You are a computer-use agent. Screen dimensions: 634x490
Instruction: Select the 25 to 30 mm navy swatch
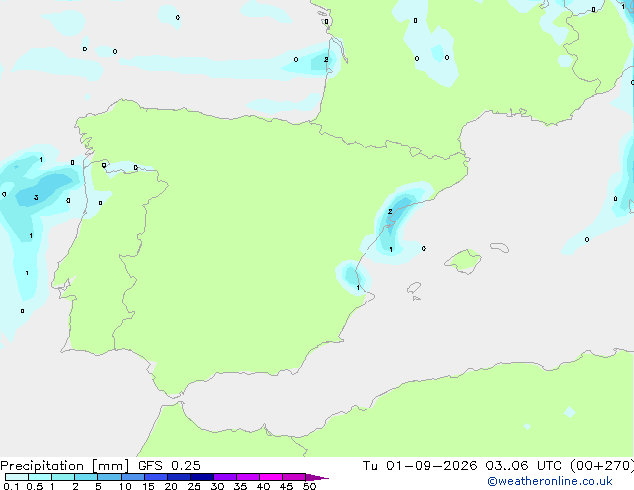[x=201, y=477]
